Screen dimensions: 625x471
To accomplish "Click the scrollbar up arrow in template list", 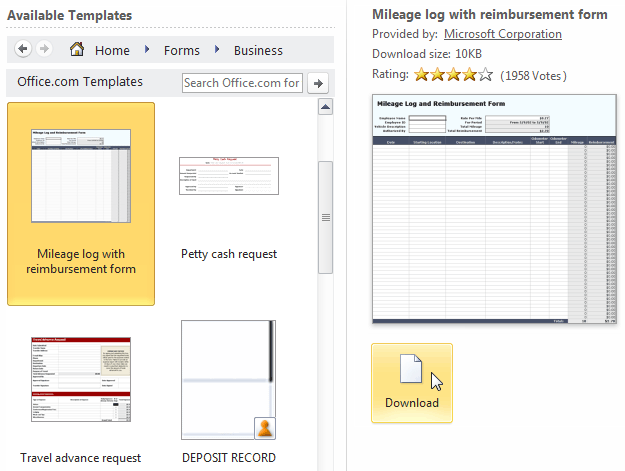I will point(325,106).
